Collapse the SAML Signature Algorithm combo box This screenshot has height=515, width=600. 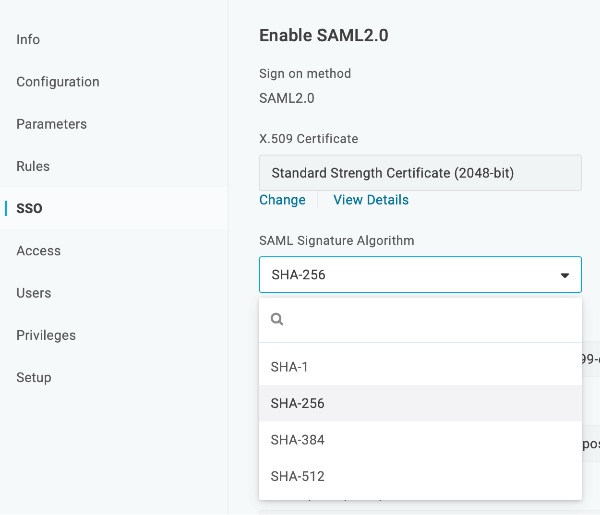[420, 275]
